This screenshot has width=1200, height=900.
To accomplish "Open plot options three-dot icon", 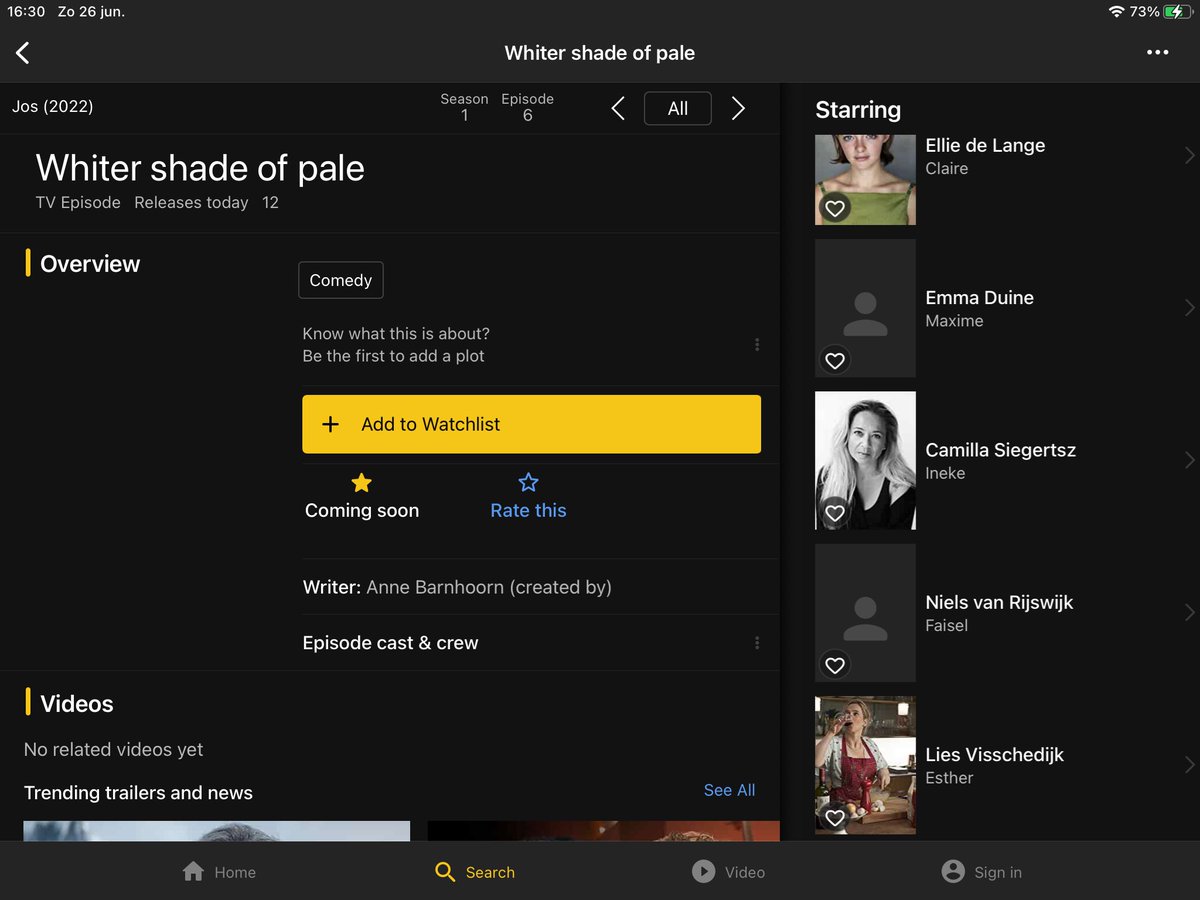I will [x=757, y=345].
